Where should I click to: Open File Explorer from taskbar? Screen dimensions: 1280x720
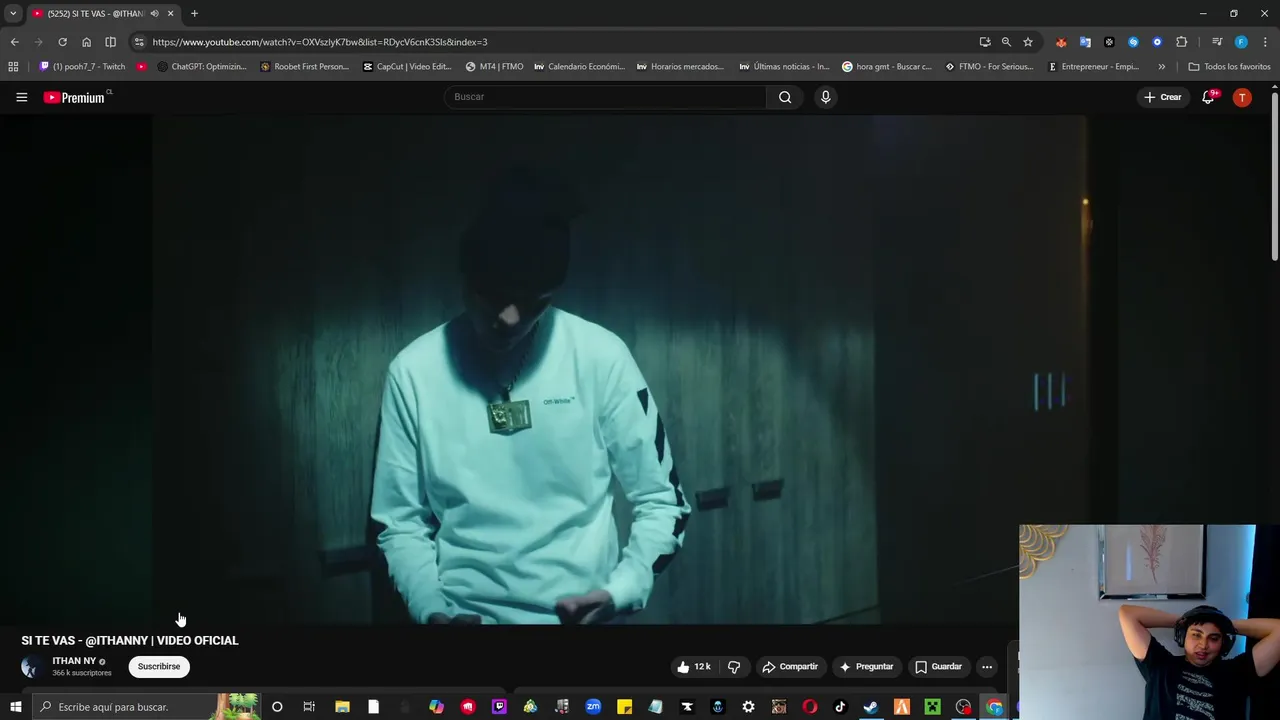[342, 707]
